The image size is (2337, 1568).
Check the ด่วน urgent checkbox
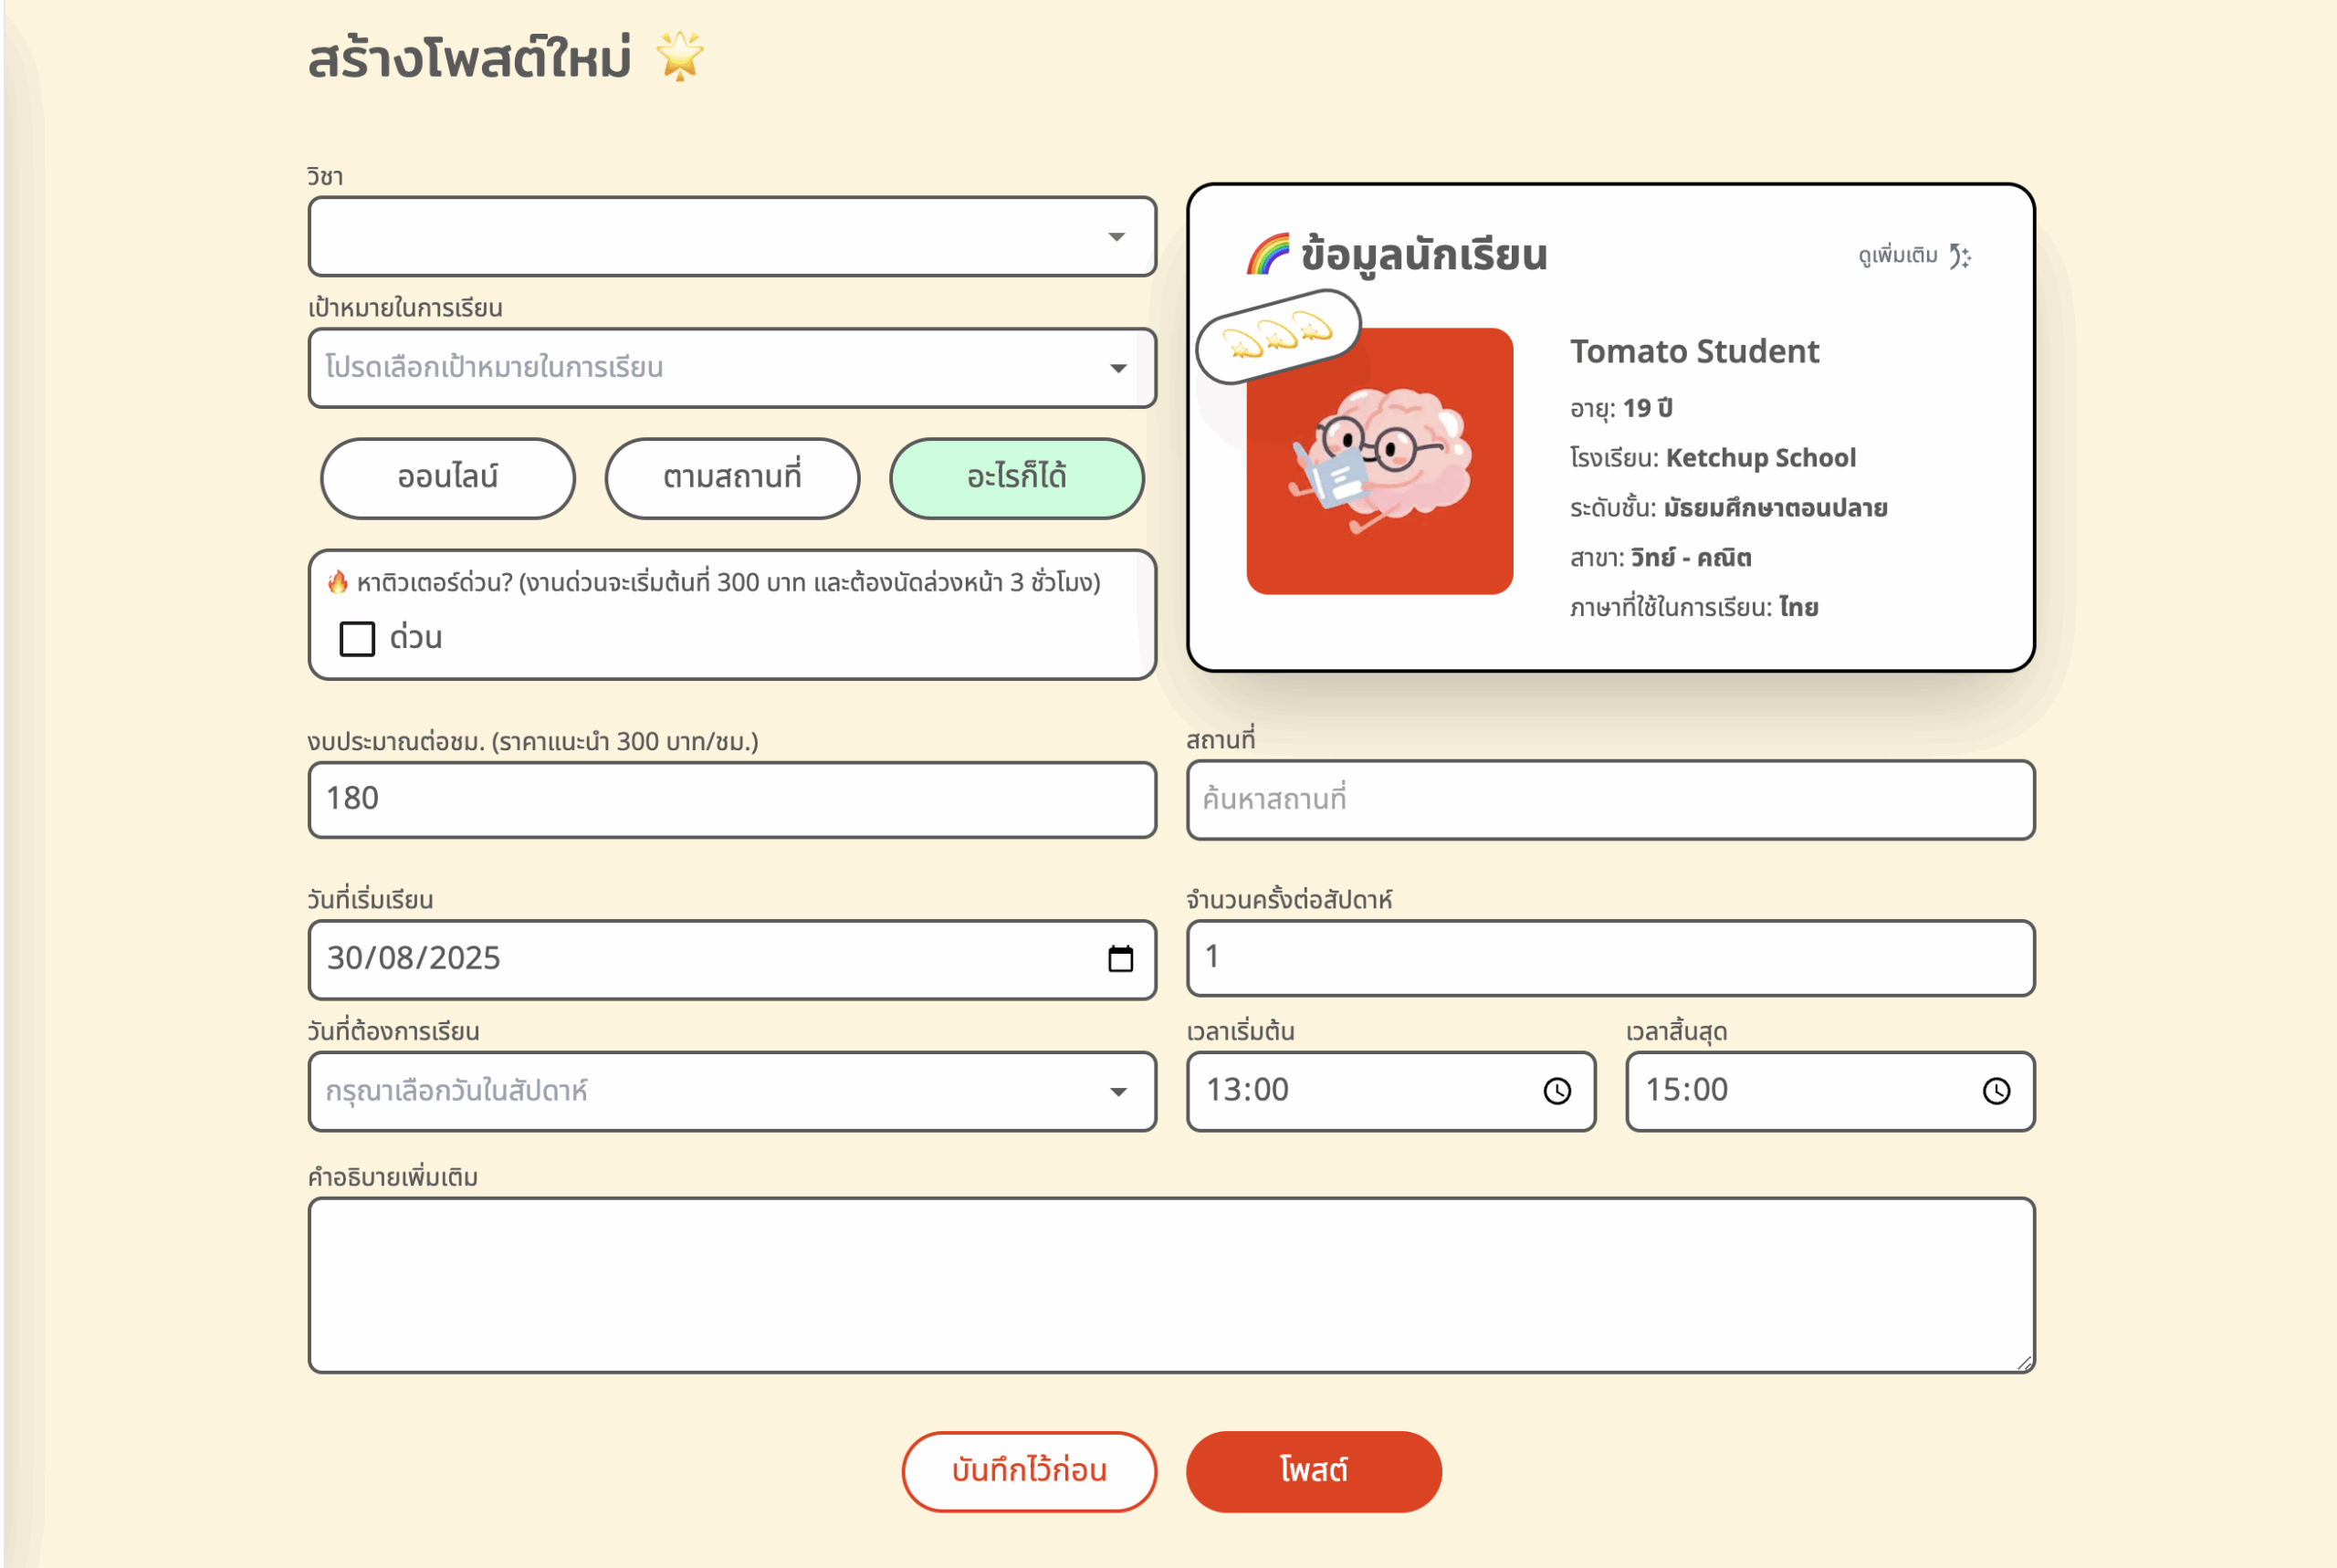(357, 638)
